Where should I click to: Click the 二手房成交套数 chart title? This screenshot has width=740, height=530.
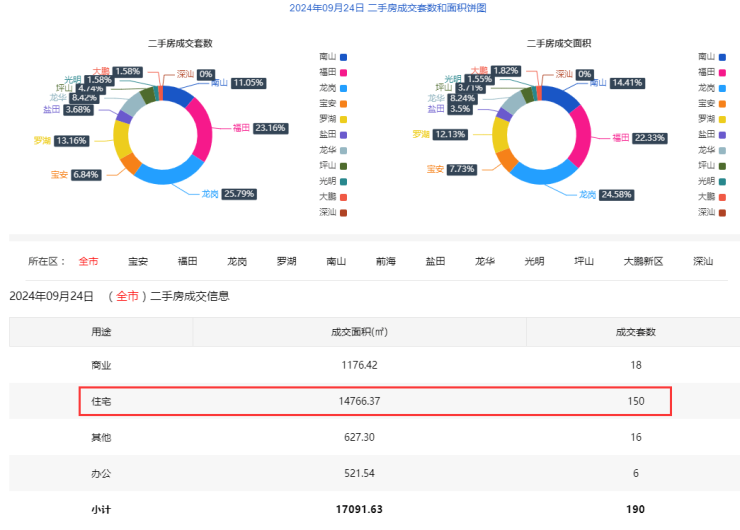[x=180, y=43]
